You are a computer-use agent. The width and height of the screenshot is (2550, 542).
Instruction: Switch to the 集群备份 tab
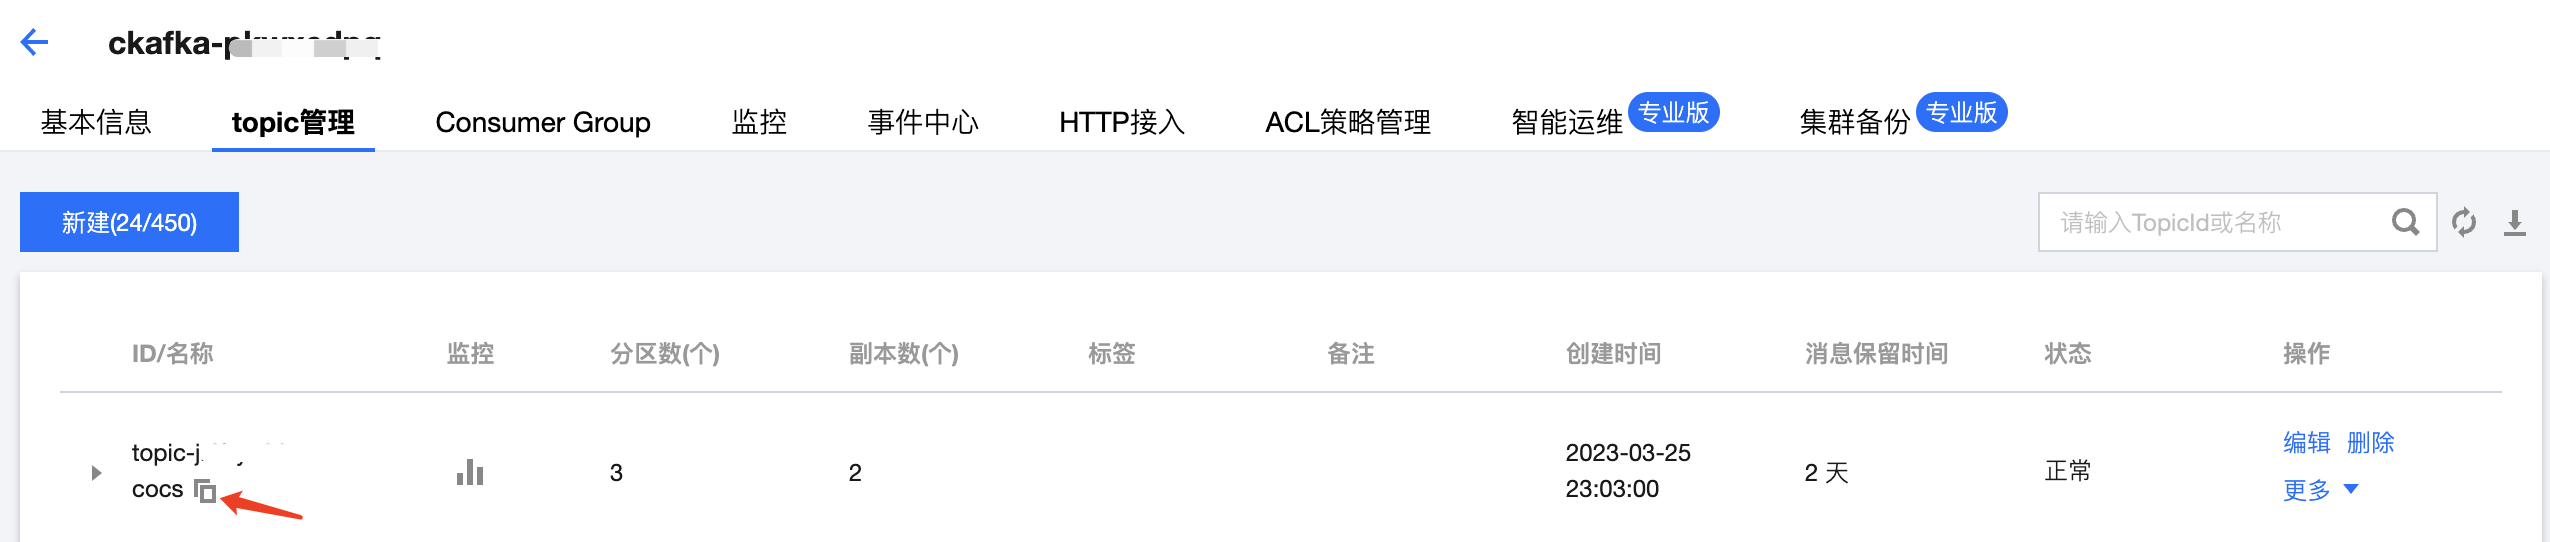(x=1855, y=122)
